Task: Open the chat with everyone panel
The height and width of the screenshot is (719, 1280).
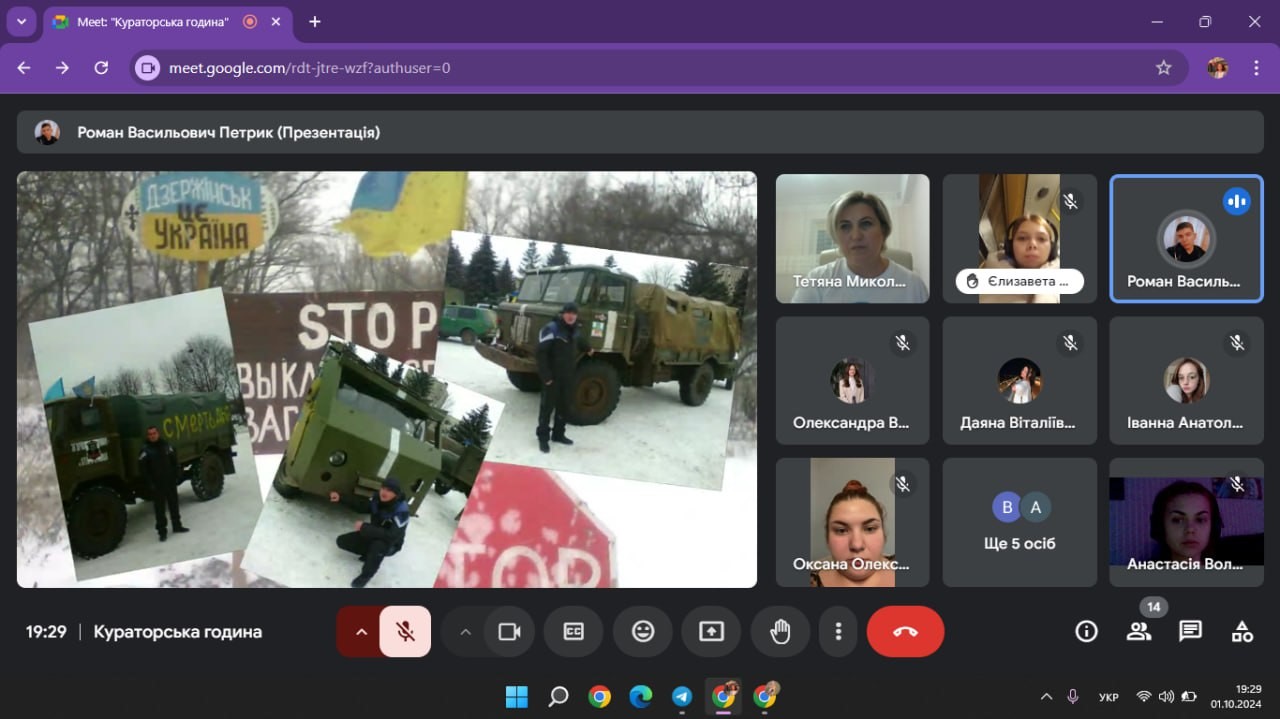Action: point(1190,632)
